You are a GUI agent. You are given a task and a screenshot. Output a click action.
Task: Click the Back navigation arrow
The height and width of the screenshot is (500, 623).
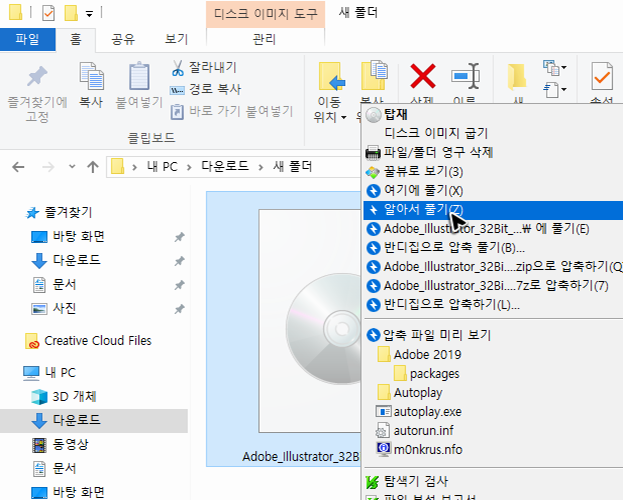pos(18,167)
